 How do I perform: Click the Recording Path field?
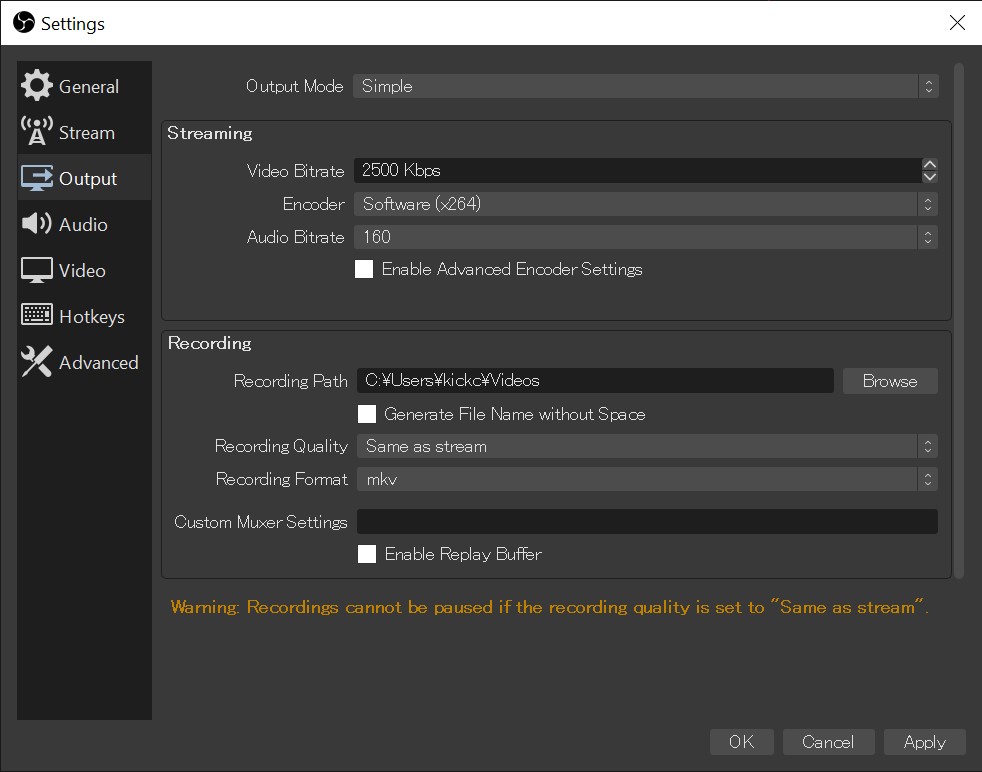click(x=595, y=381)
